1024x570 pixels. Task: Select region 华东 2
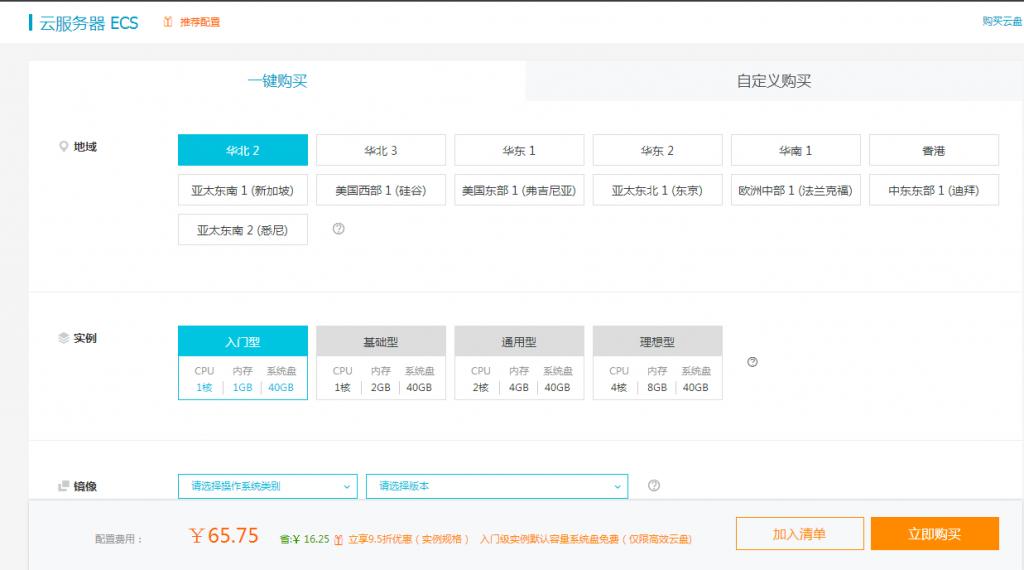(658, 150)
